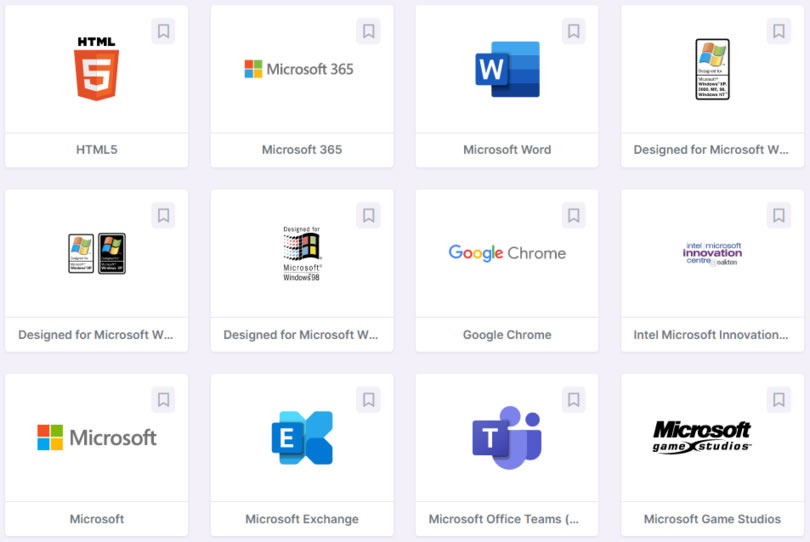Bookmark the Microsoft Game Studios logo
810x542 pixels.
click(778, 399)
